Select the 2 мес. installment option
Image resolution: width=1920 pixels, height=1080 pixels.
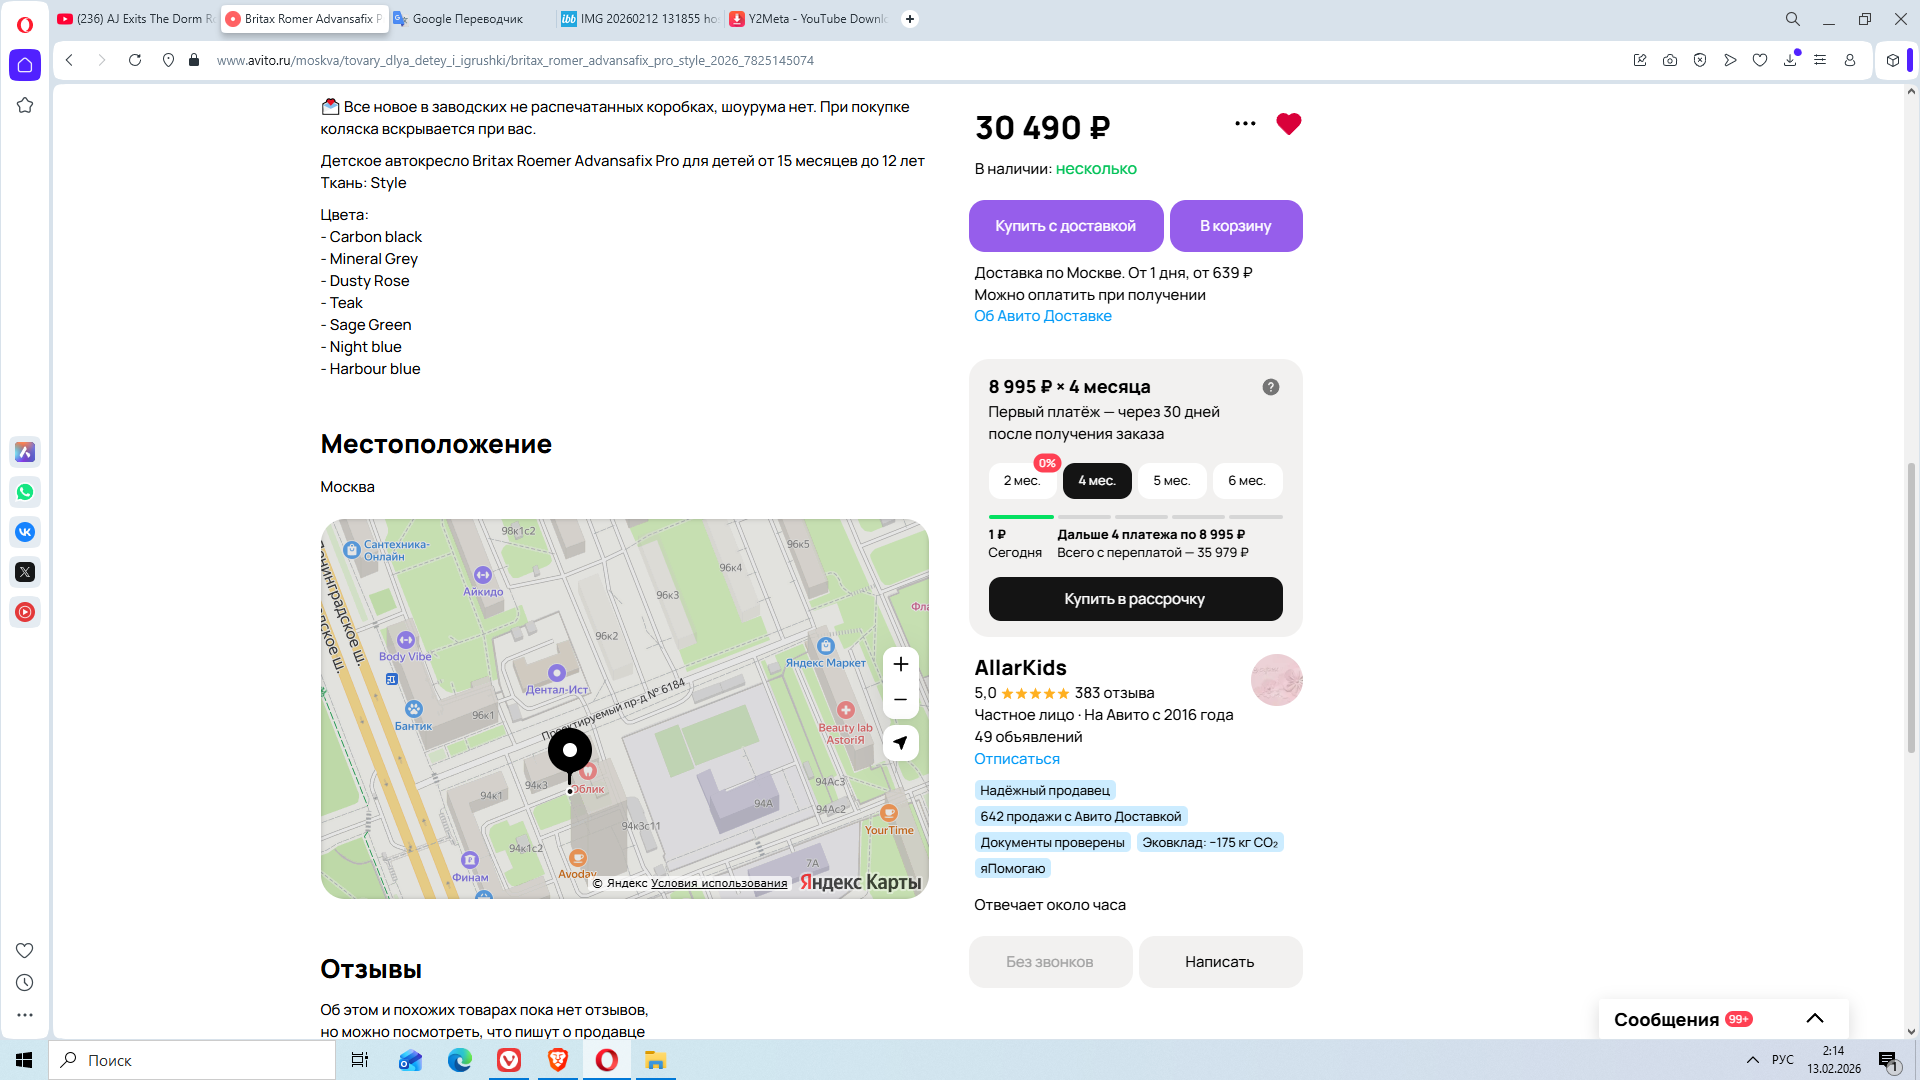(1021, 481)
